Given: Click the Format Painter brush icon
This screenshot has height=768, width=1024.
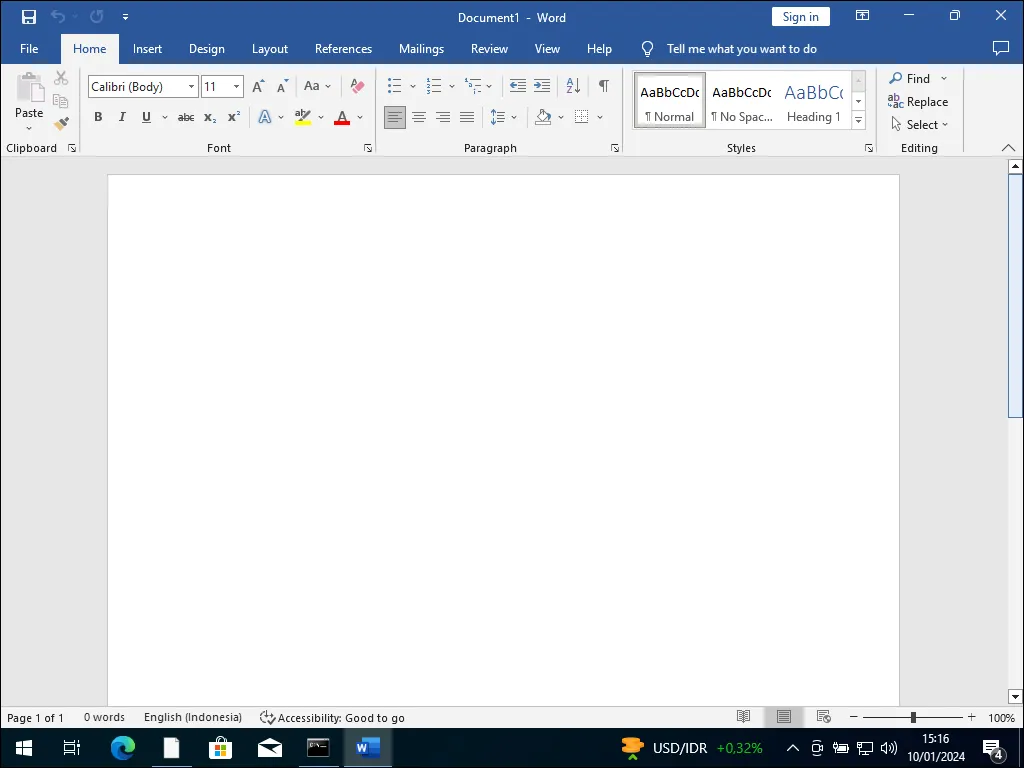Looking at the screenshot, I should [x=61, y=124].
